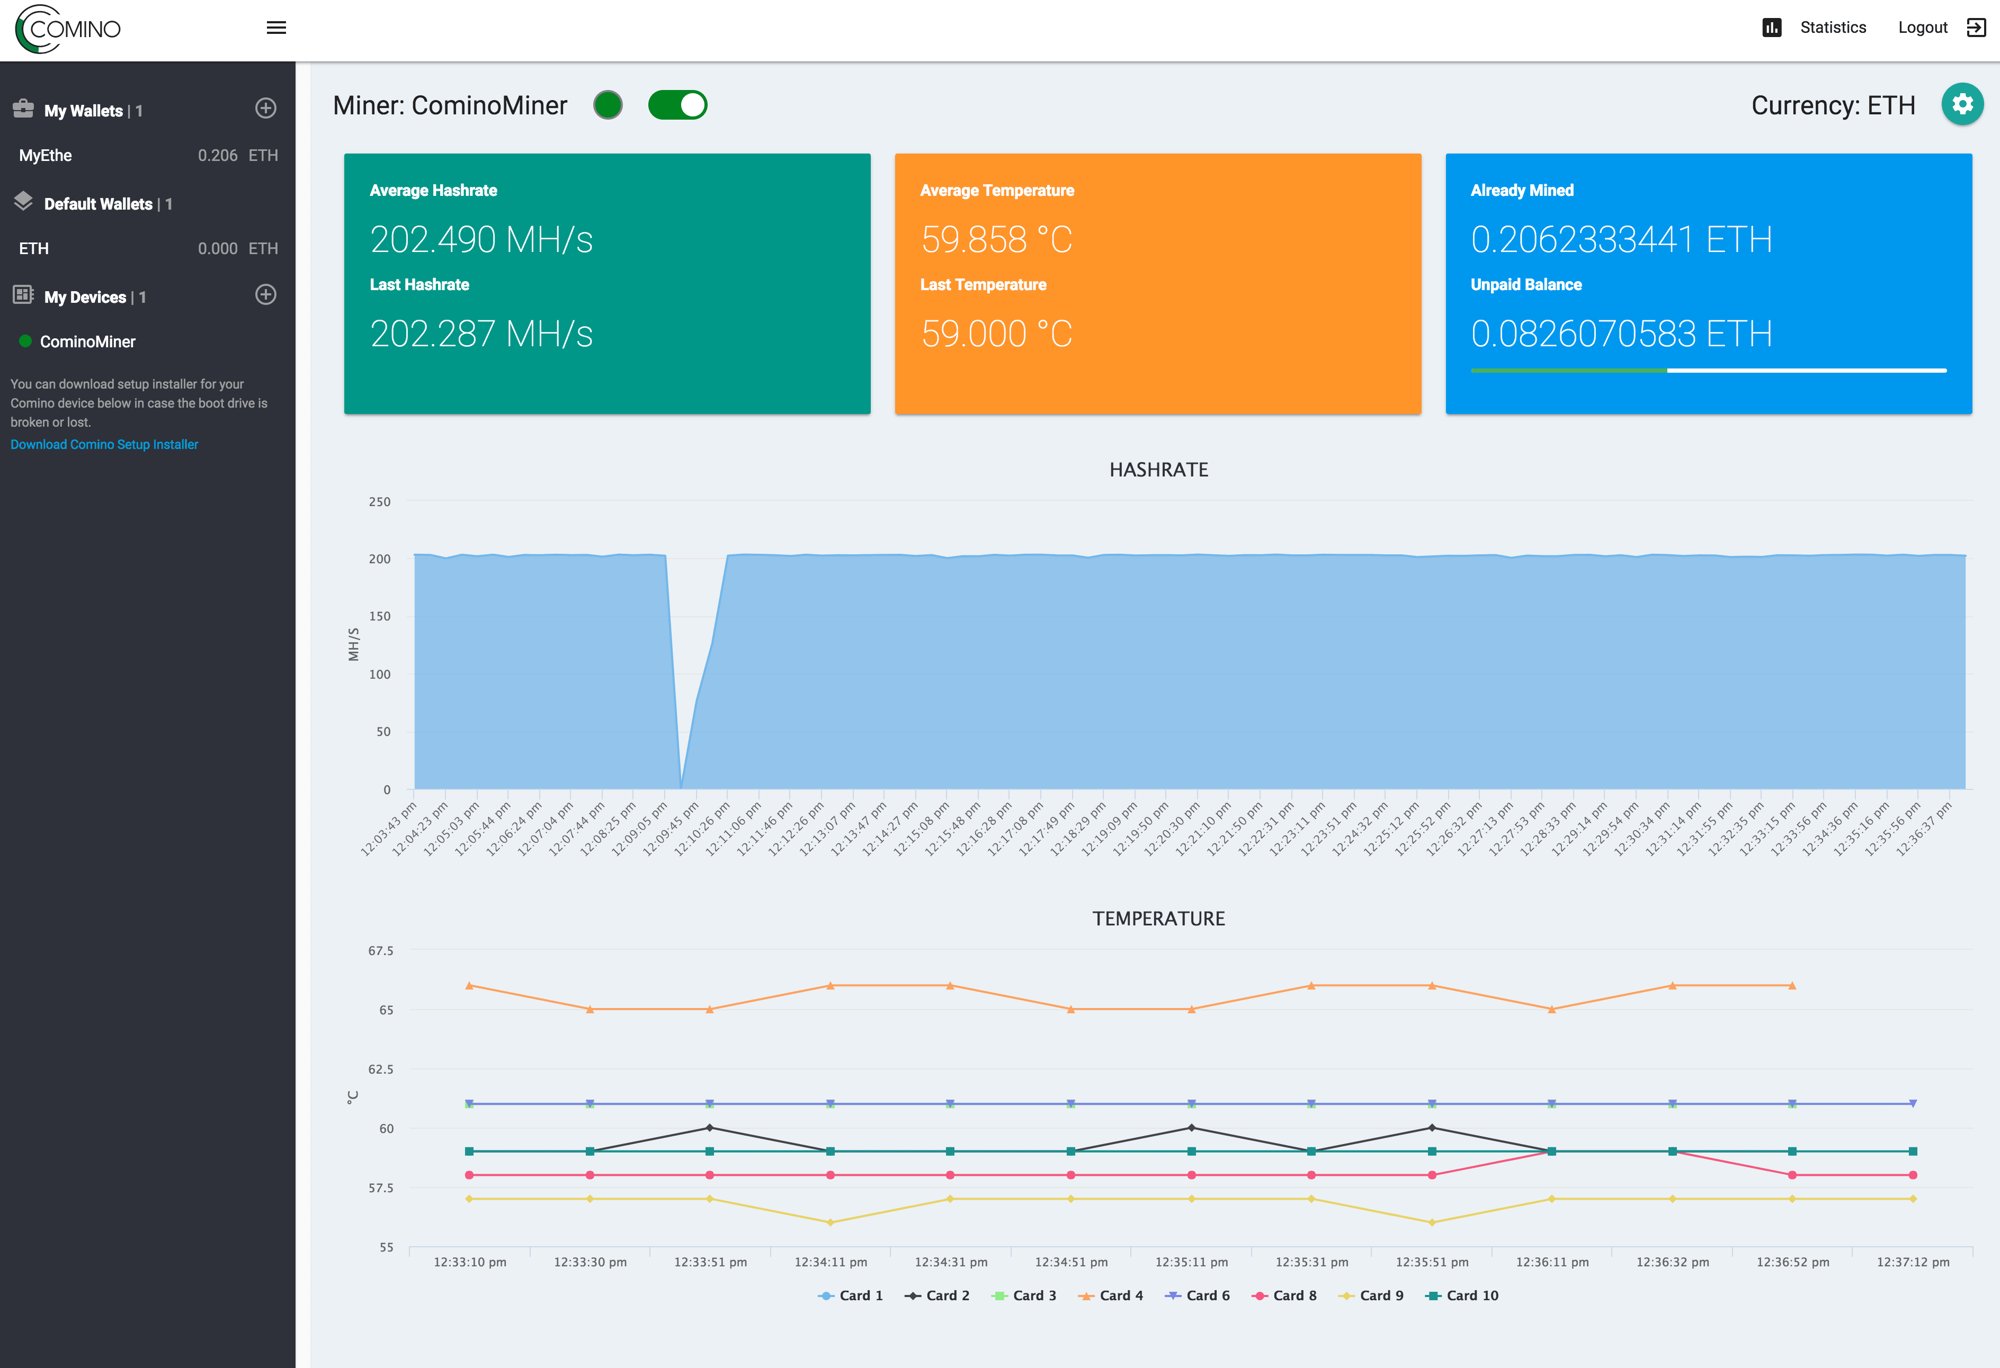This screenshot has width=2000, height=1368.
Task: Click the unpaid balance progress bar
Action: click(x=1708, y=371)
